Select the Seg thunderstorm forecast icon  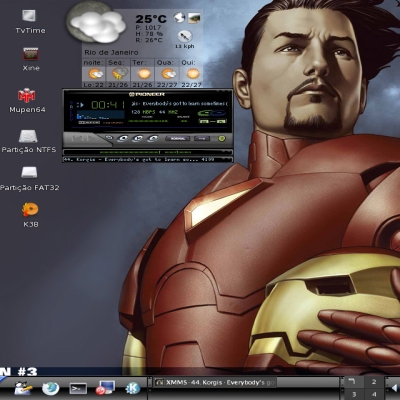click(x=119, y=74)
